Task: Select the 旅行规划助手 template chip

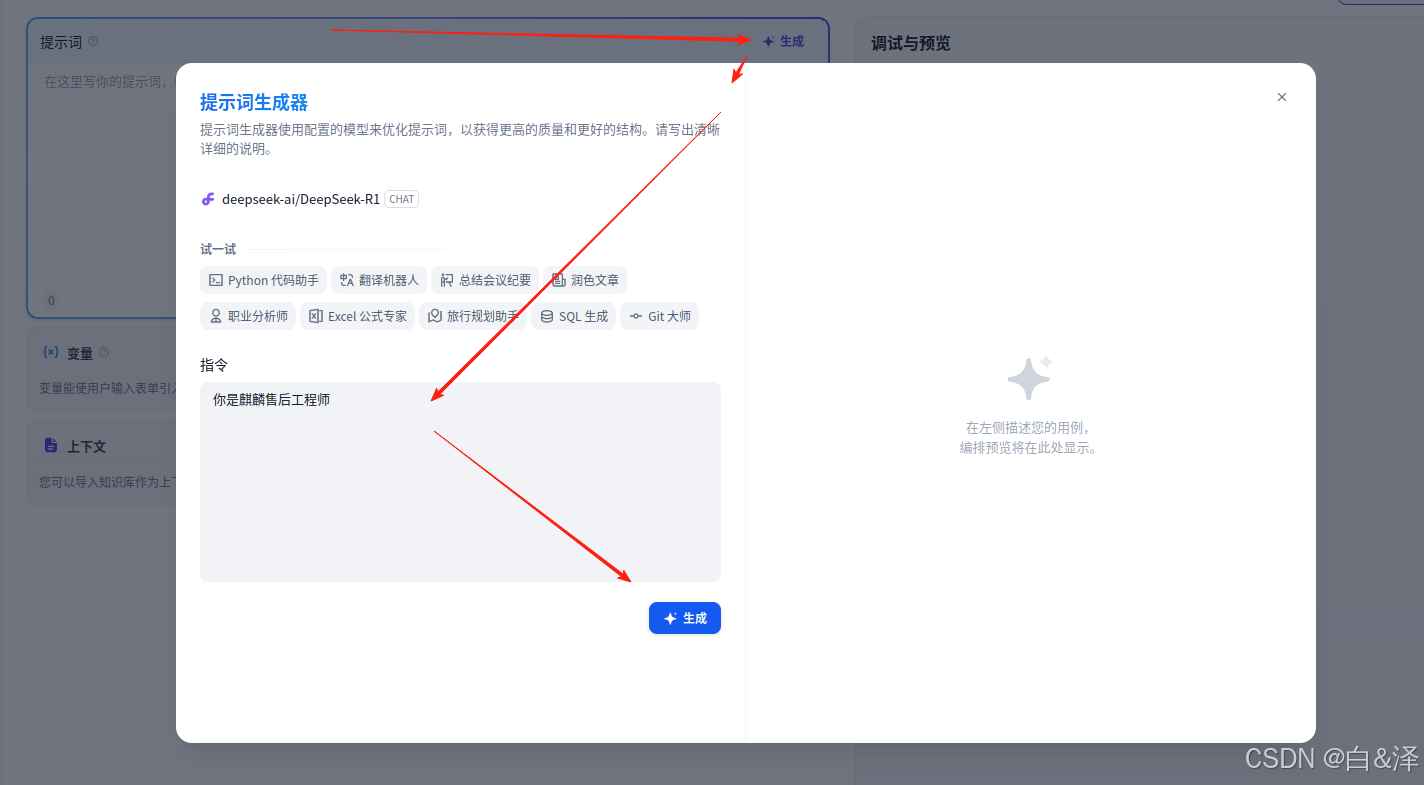Action: coord(473,316)
